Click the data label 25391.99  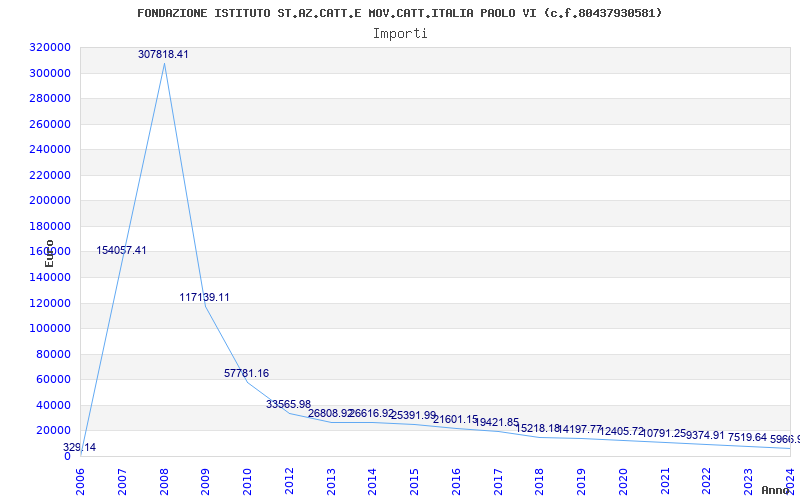413,415
